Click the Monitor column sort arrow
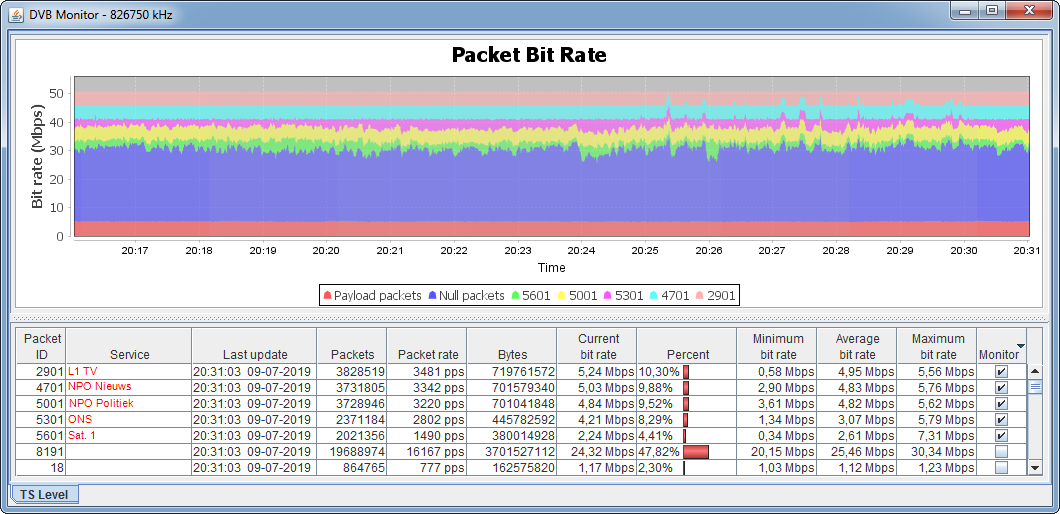The width and height of the screenshot is (1060, 514). point(1020,345)
